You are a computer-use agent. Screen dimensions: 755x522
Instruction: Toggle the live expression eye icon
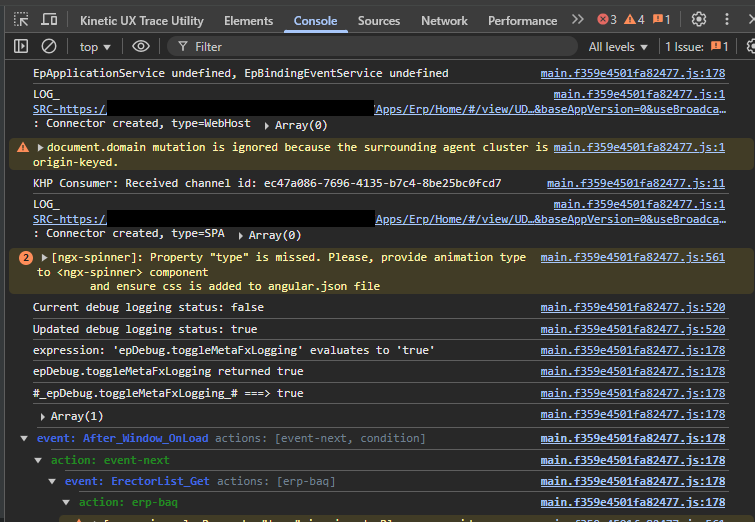(141, 46)
